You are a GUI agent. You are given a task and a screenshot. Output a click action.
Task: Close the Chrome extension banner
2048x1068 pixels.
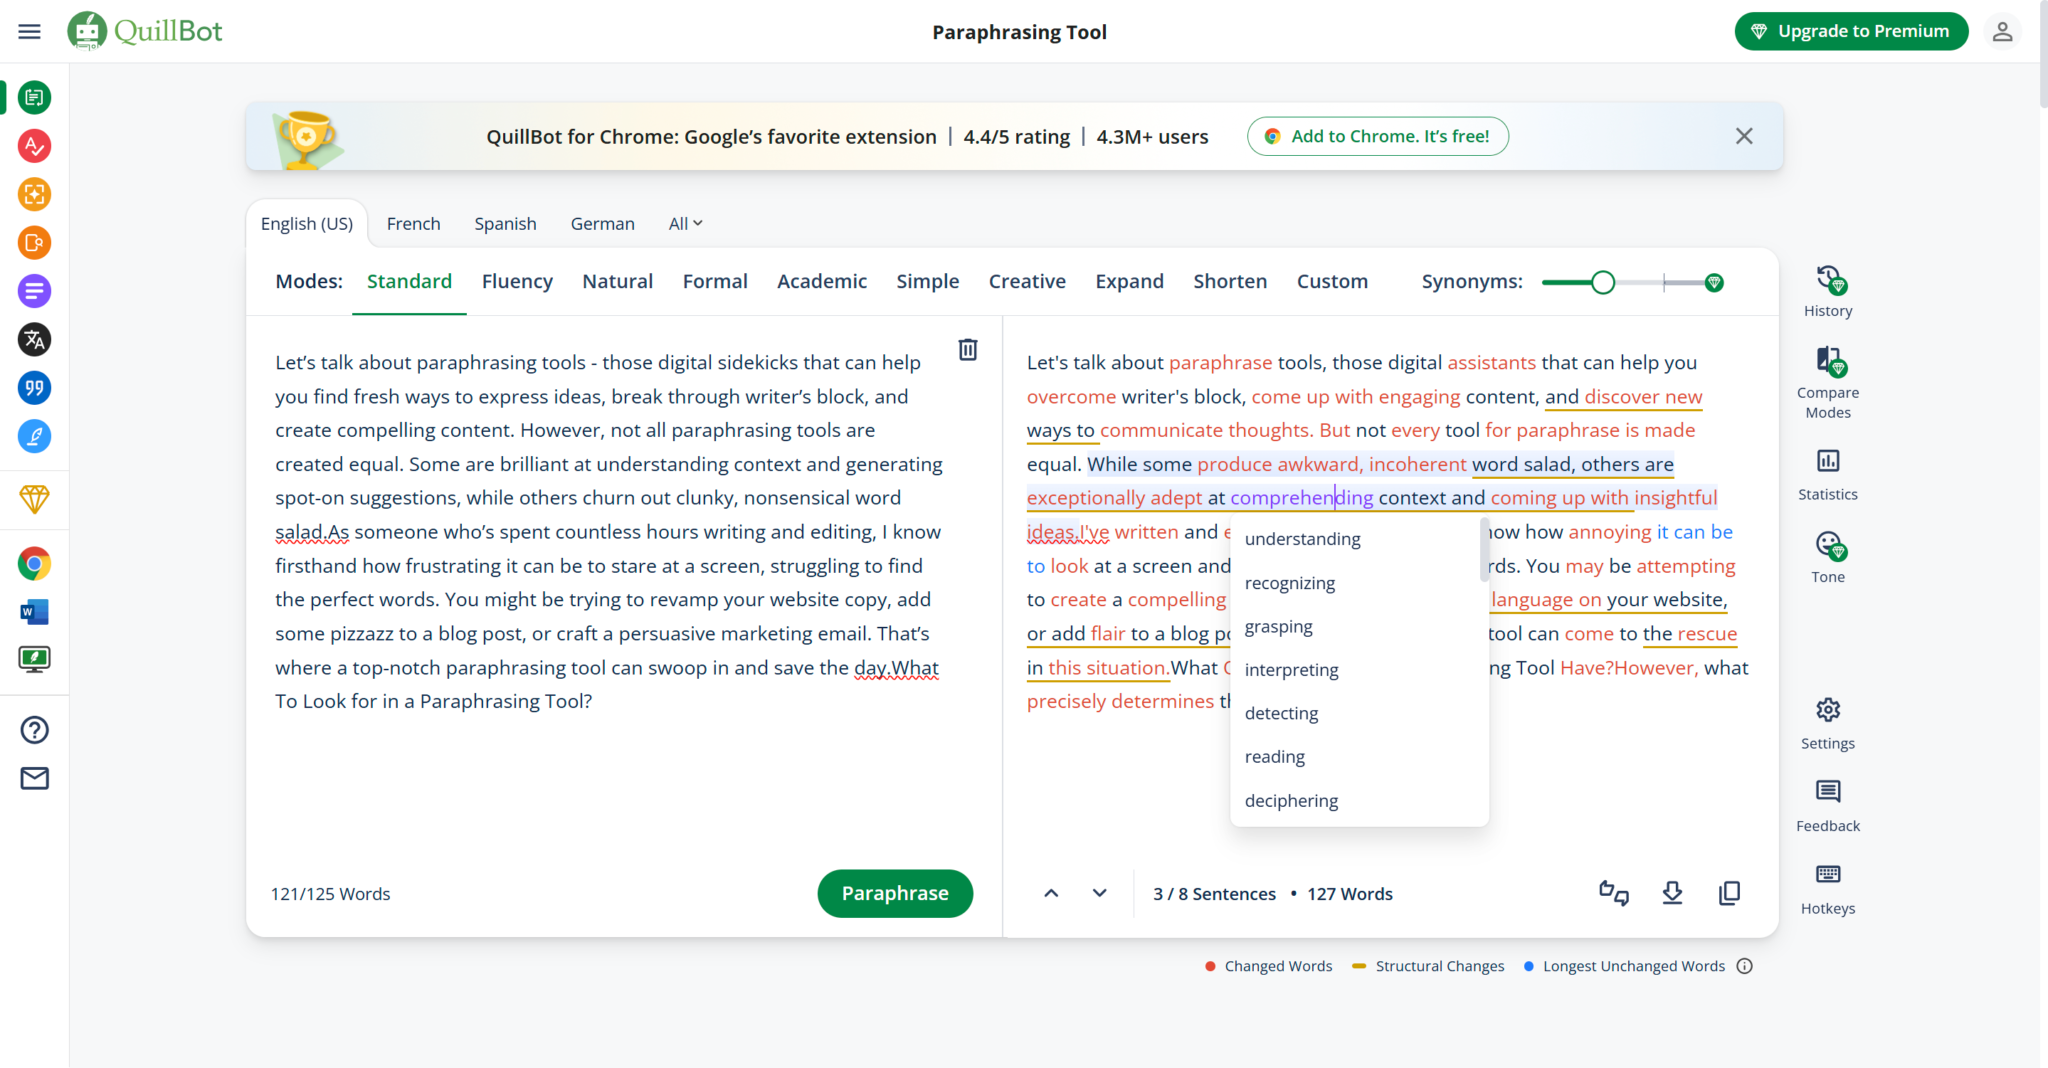pos(1744,136)
